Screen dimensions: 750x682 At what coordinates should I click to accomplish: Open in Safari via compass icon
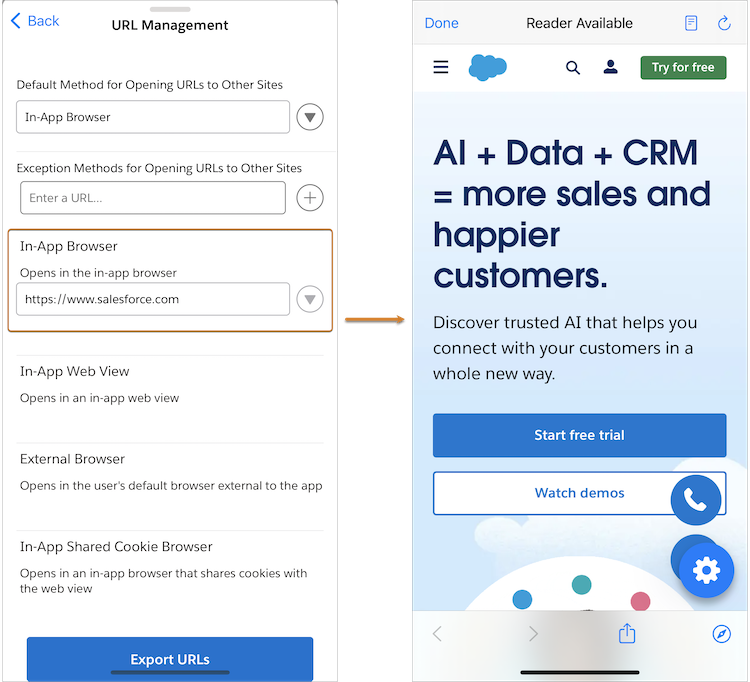[x=721, y=634]
